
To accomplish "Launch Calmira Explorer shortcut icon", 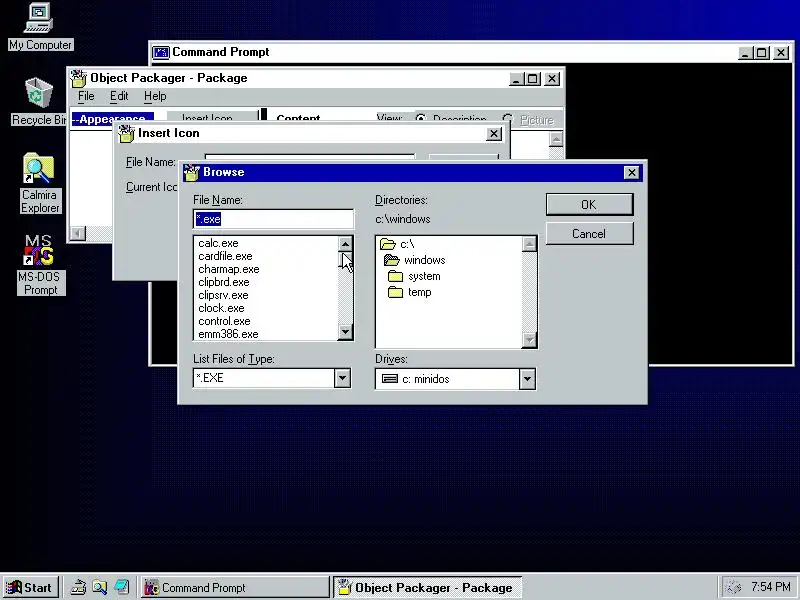I will coord(40,183).
